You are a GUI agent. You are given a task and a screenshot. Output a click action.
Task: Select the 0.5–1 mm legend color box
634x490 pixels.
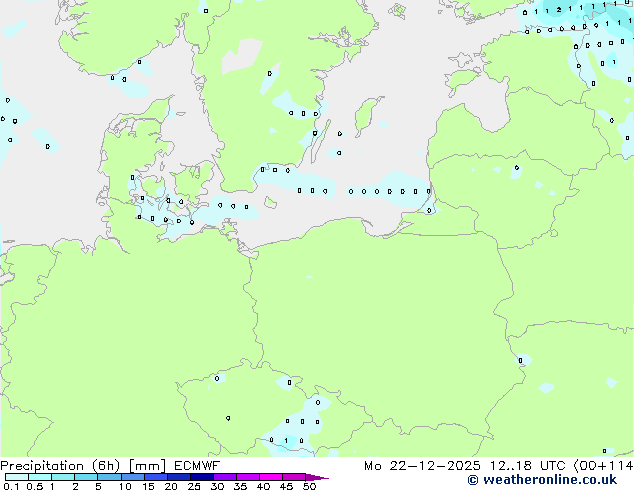40,477
